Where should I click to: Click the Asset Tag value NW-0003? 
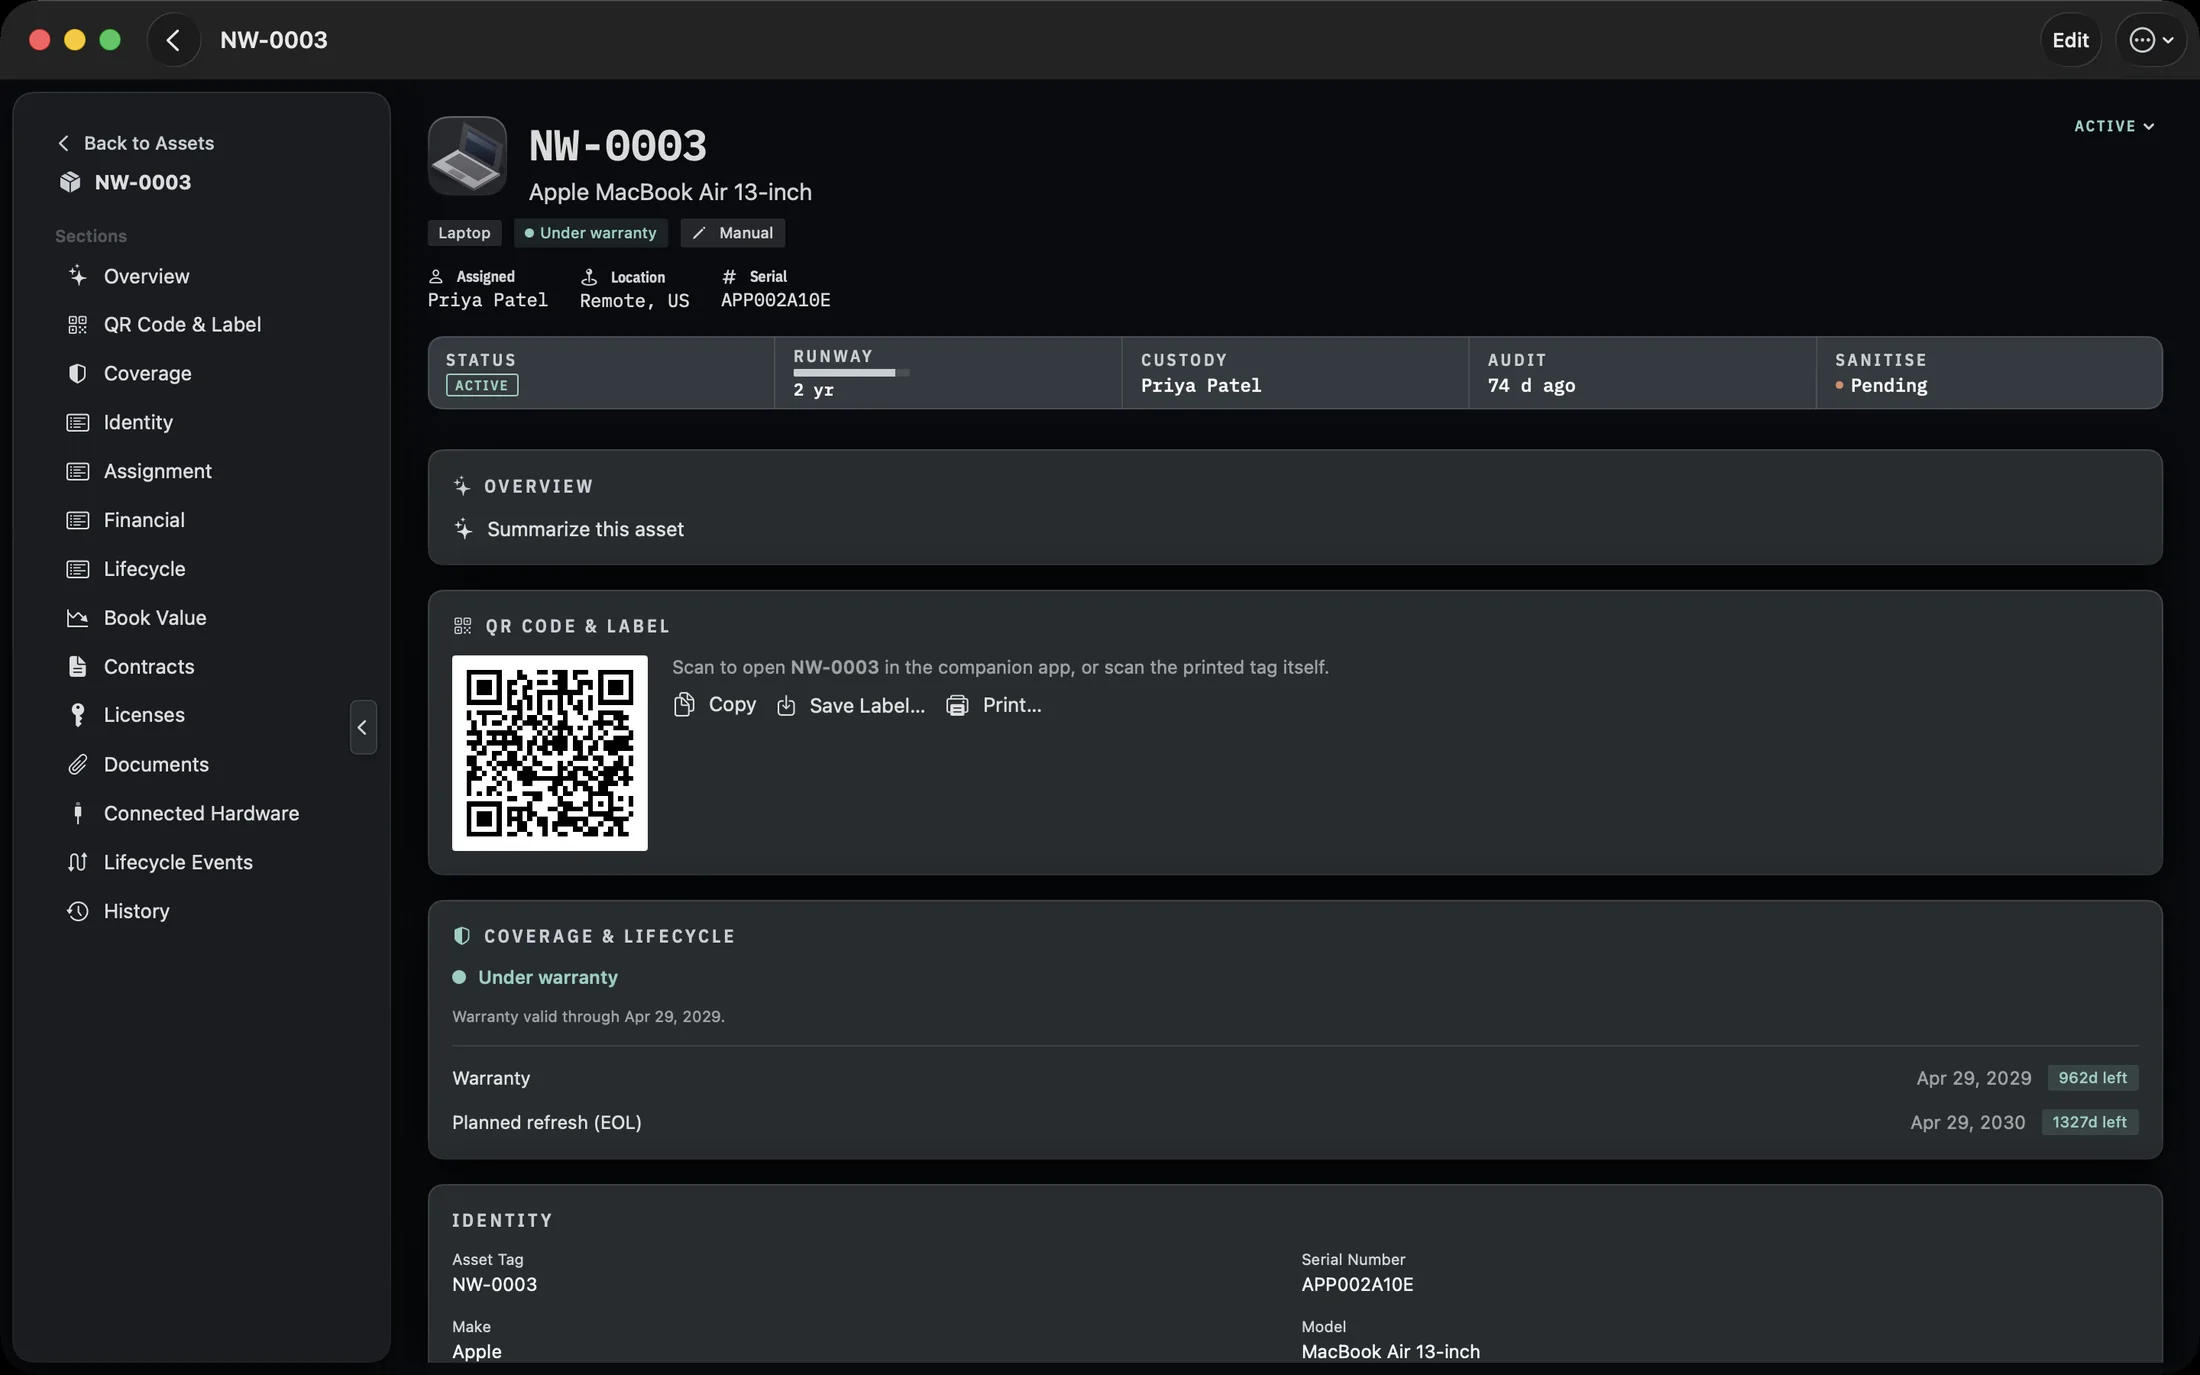coord(494,1285)
